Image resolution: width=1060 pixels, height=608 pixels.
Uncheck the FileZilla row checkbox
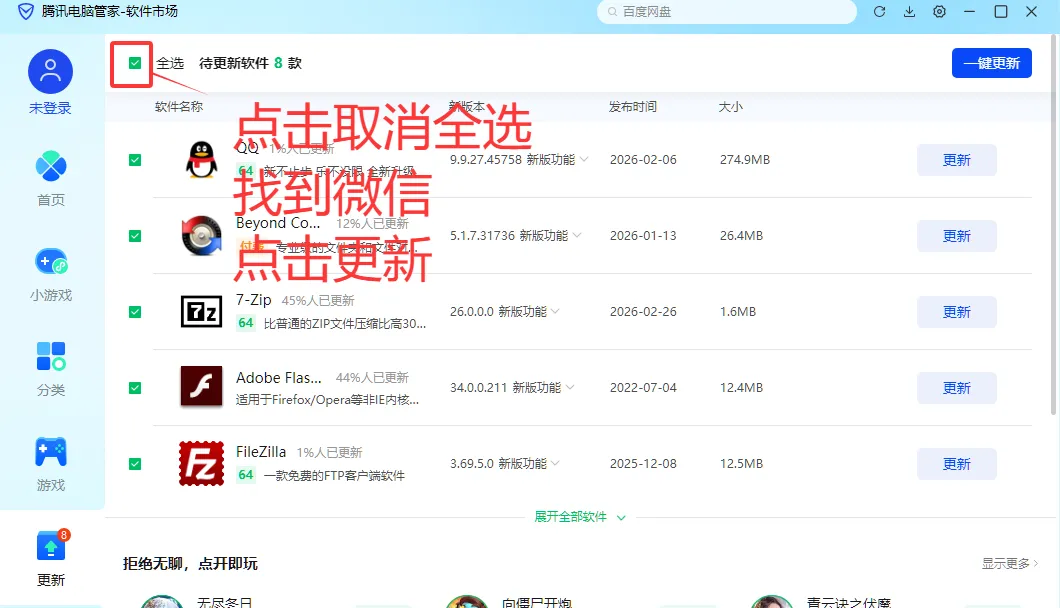pyautogui.click(x=135, y=463)
